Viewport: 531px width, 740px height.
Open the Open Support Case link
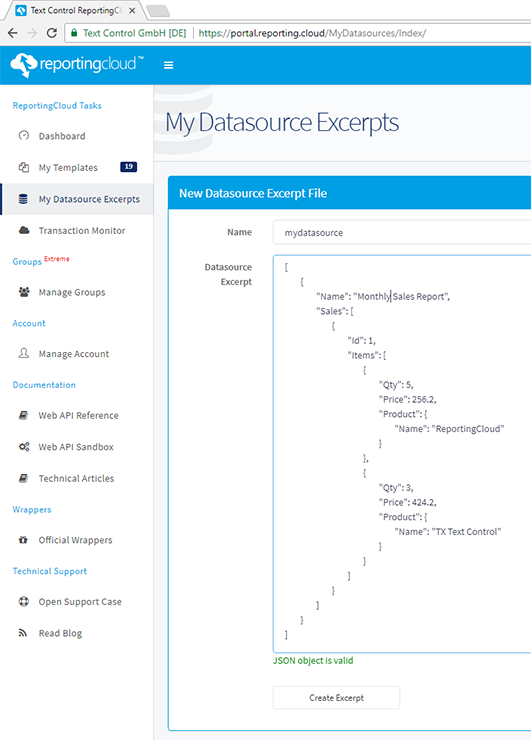click(x=80, y=602)
